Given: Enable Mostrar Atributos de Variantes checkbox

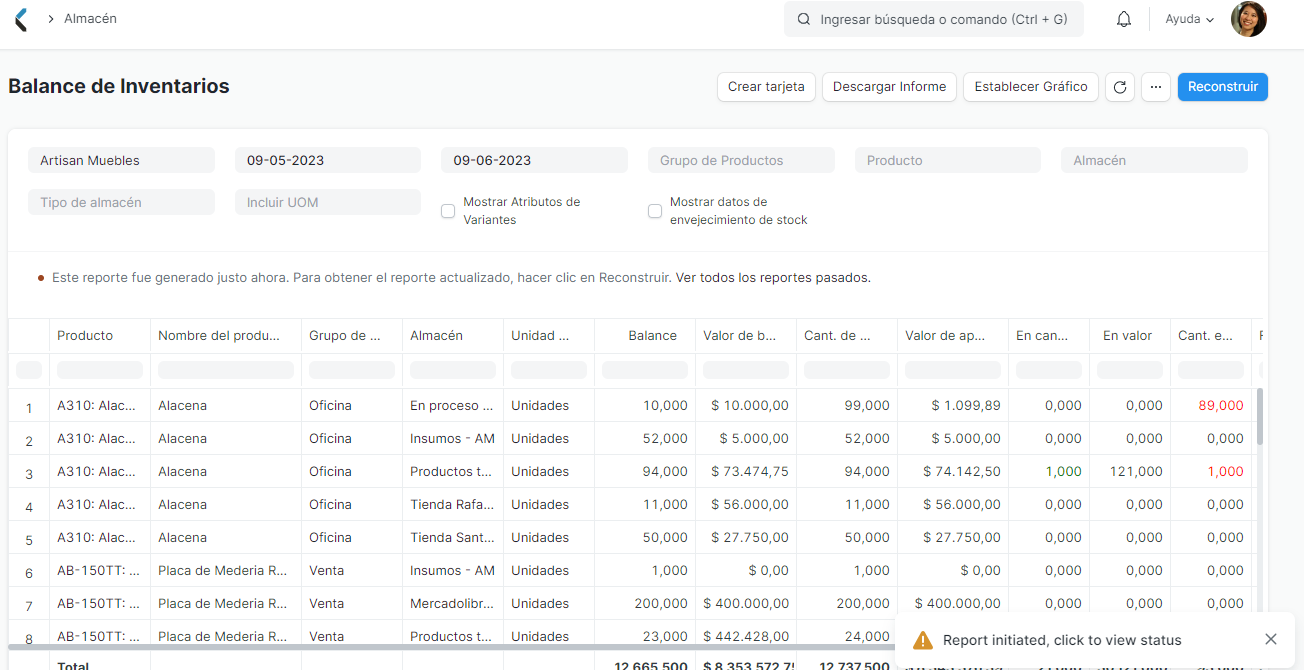Looking at the screenshot, I should 448,211.
